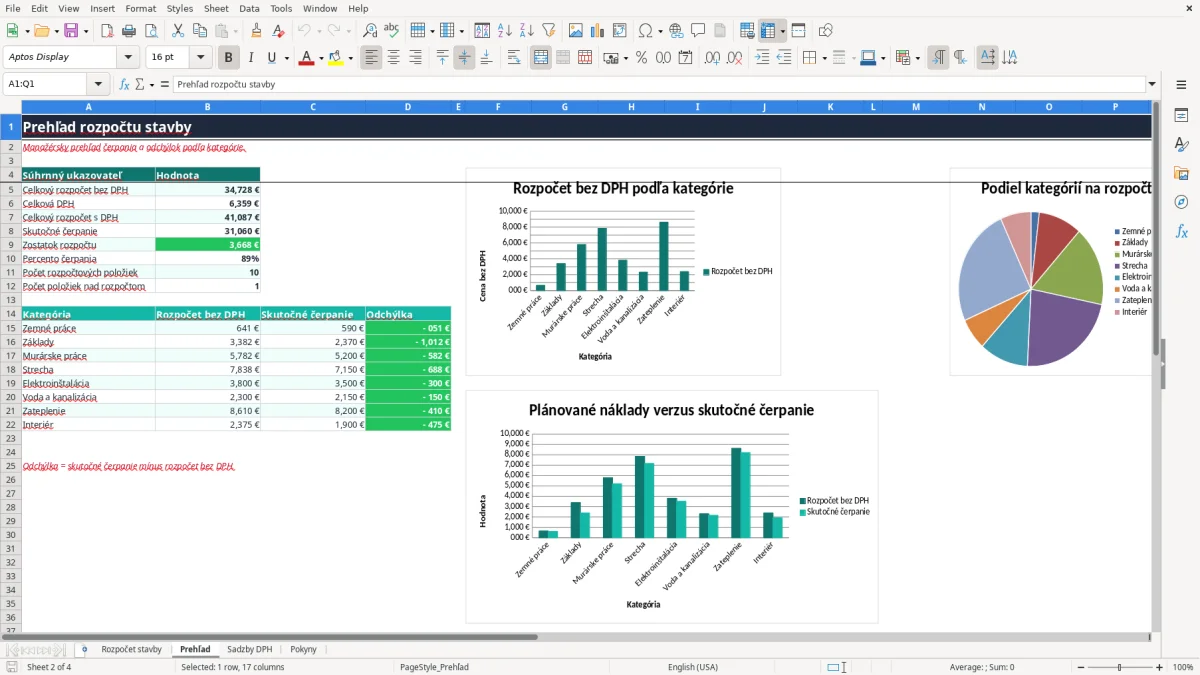The height and width of the screenshot is (675, 1200).
Task: Sort ascending A to Z
Action: pyautogui.click(x=505, y=31)
